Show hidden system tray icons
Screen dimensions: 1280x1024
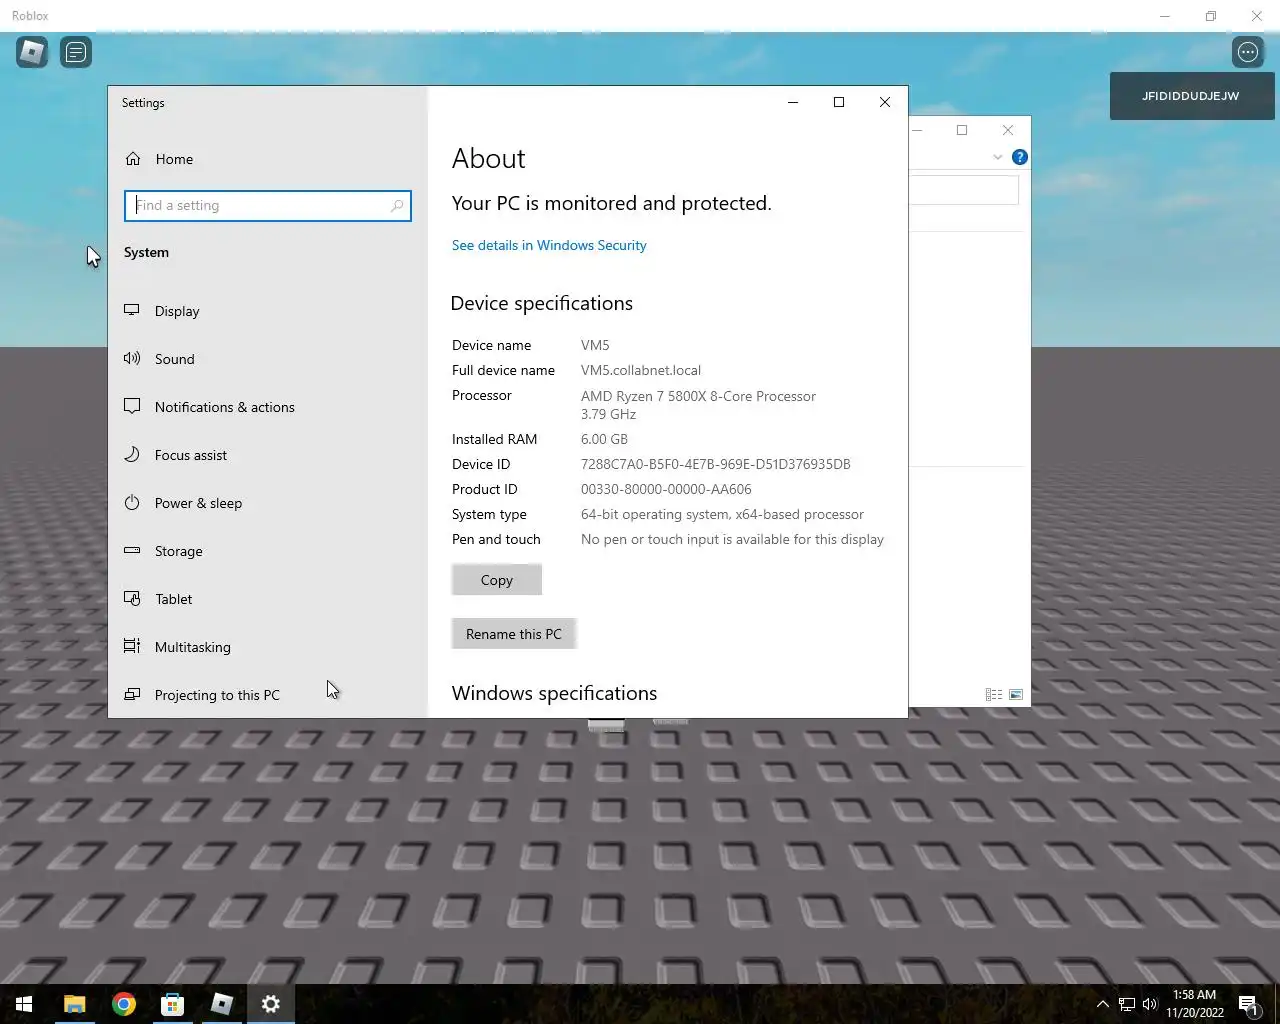tap(1102, 1004)
